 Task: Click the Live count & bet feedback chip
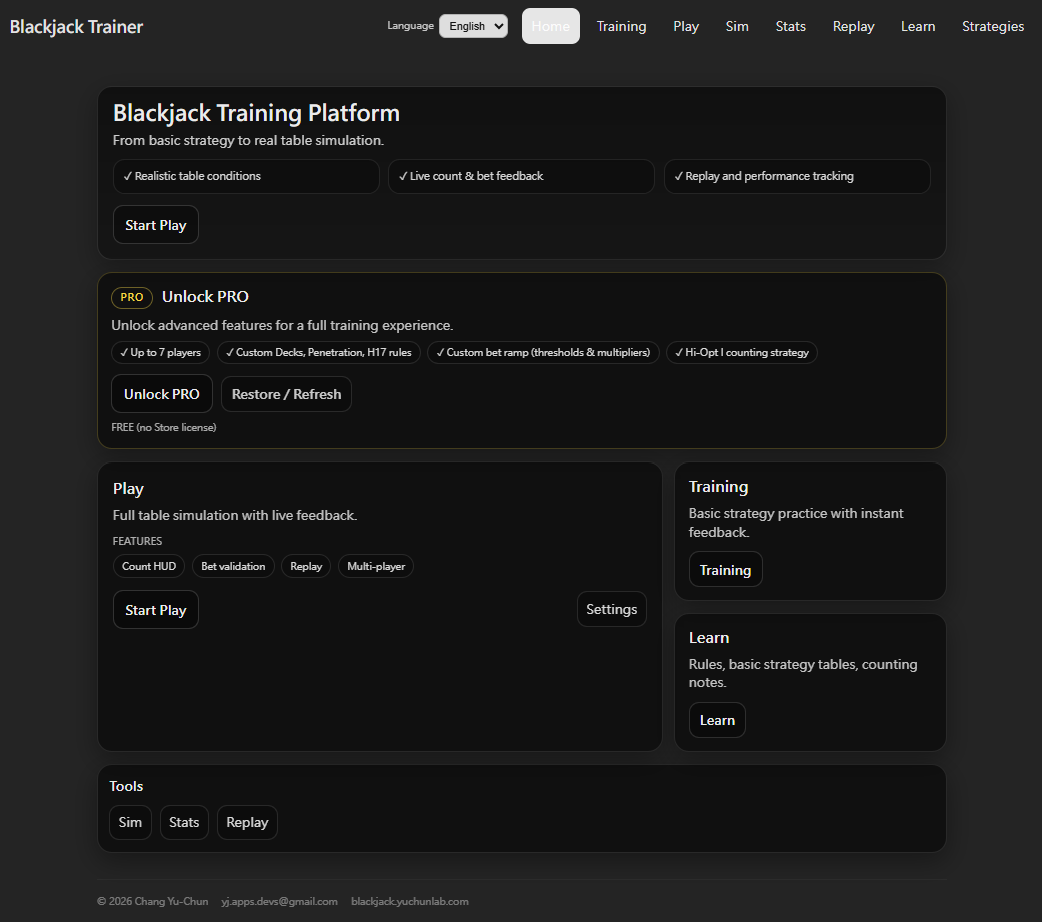(x=521, y=176)
